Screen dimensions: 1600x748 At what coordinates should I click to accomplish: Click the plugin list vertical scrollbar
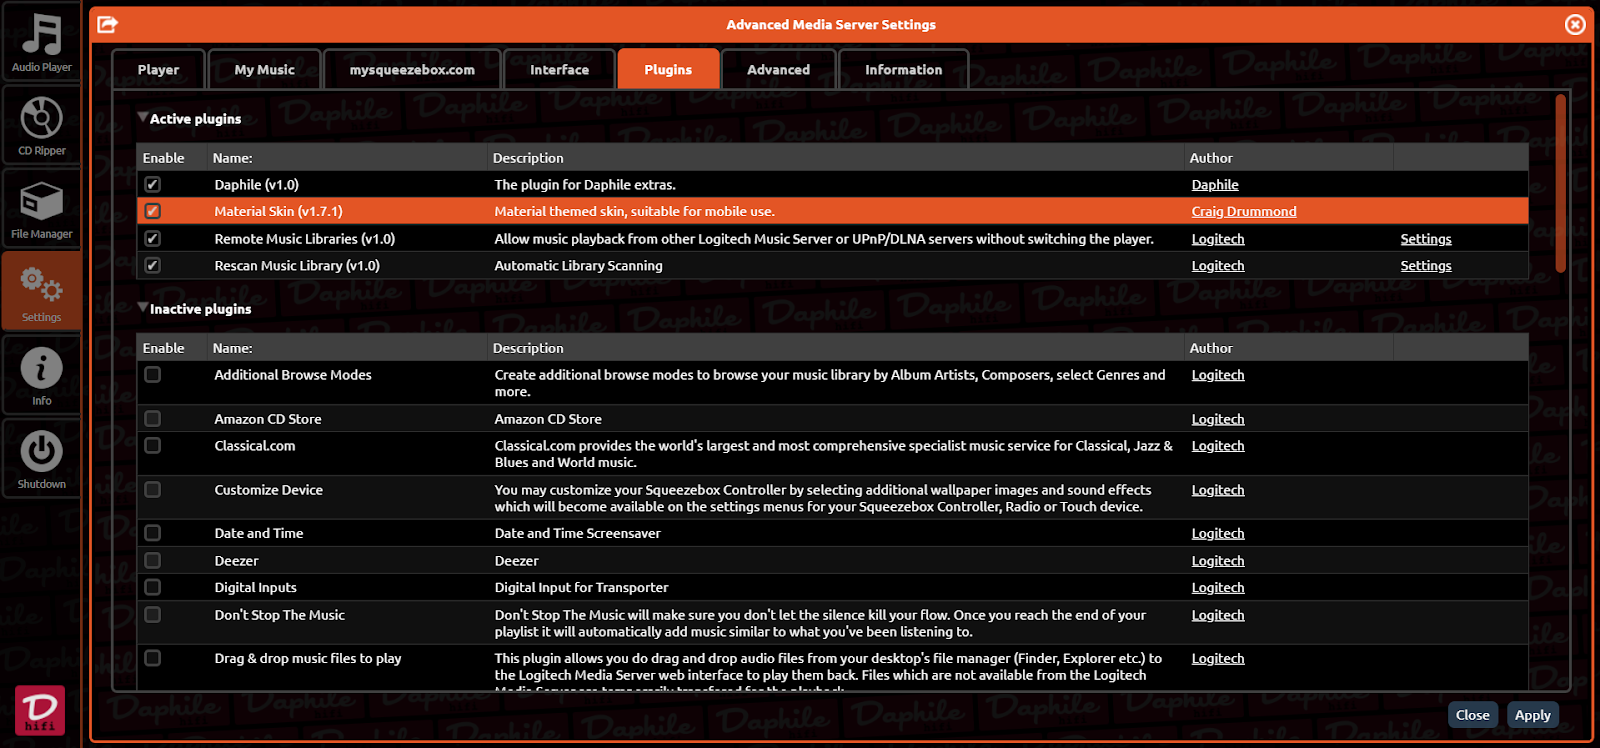(1561, 183)
